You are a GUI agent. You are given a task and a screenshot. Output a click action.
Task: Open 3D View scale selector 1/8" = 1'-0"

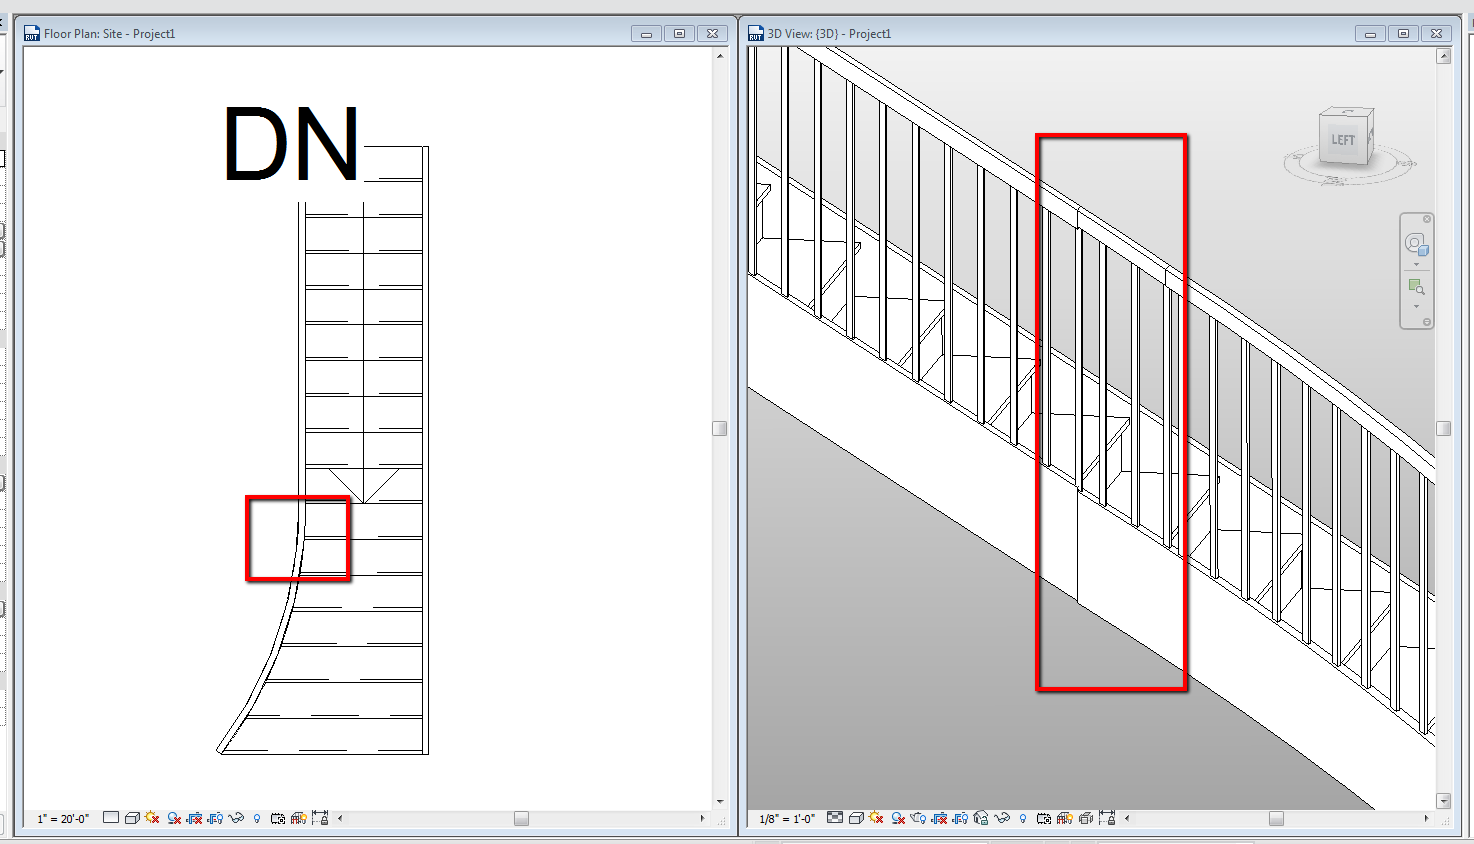click(787, 818)
